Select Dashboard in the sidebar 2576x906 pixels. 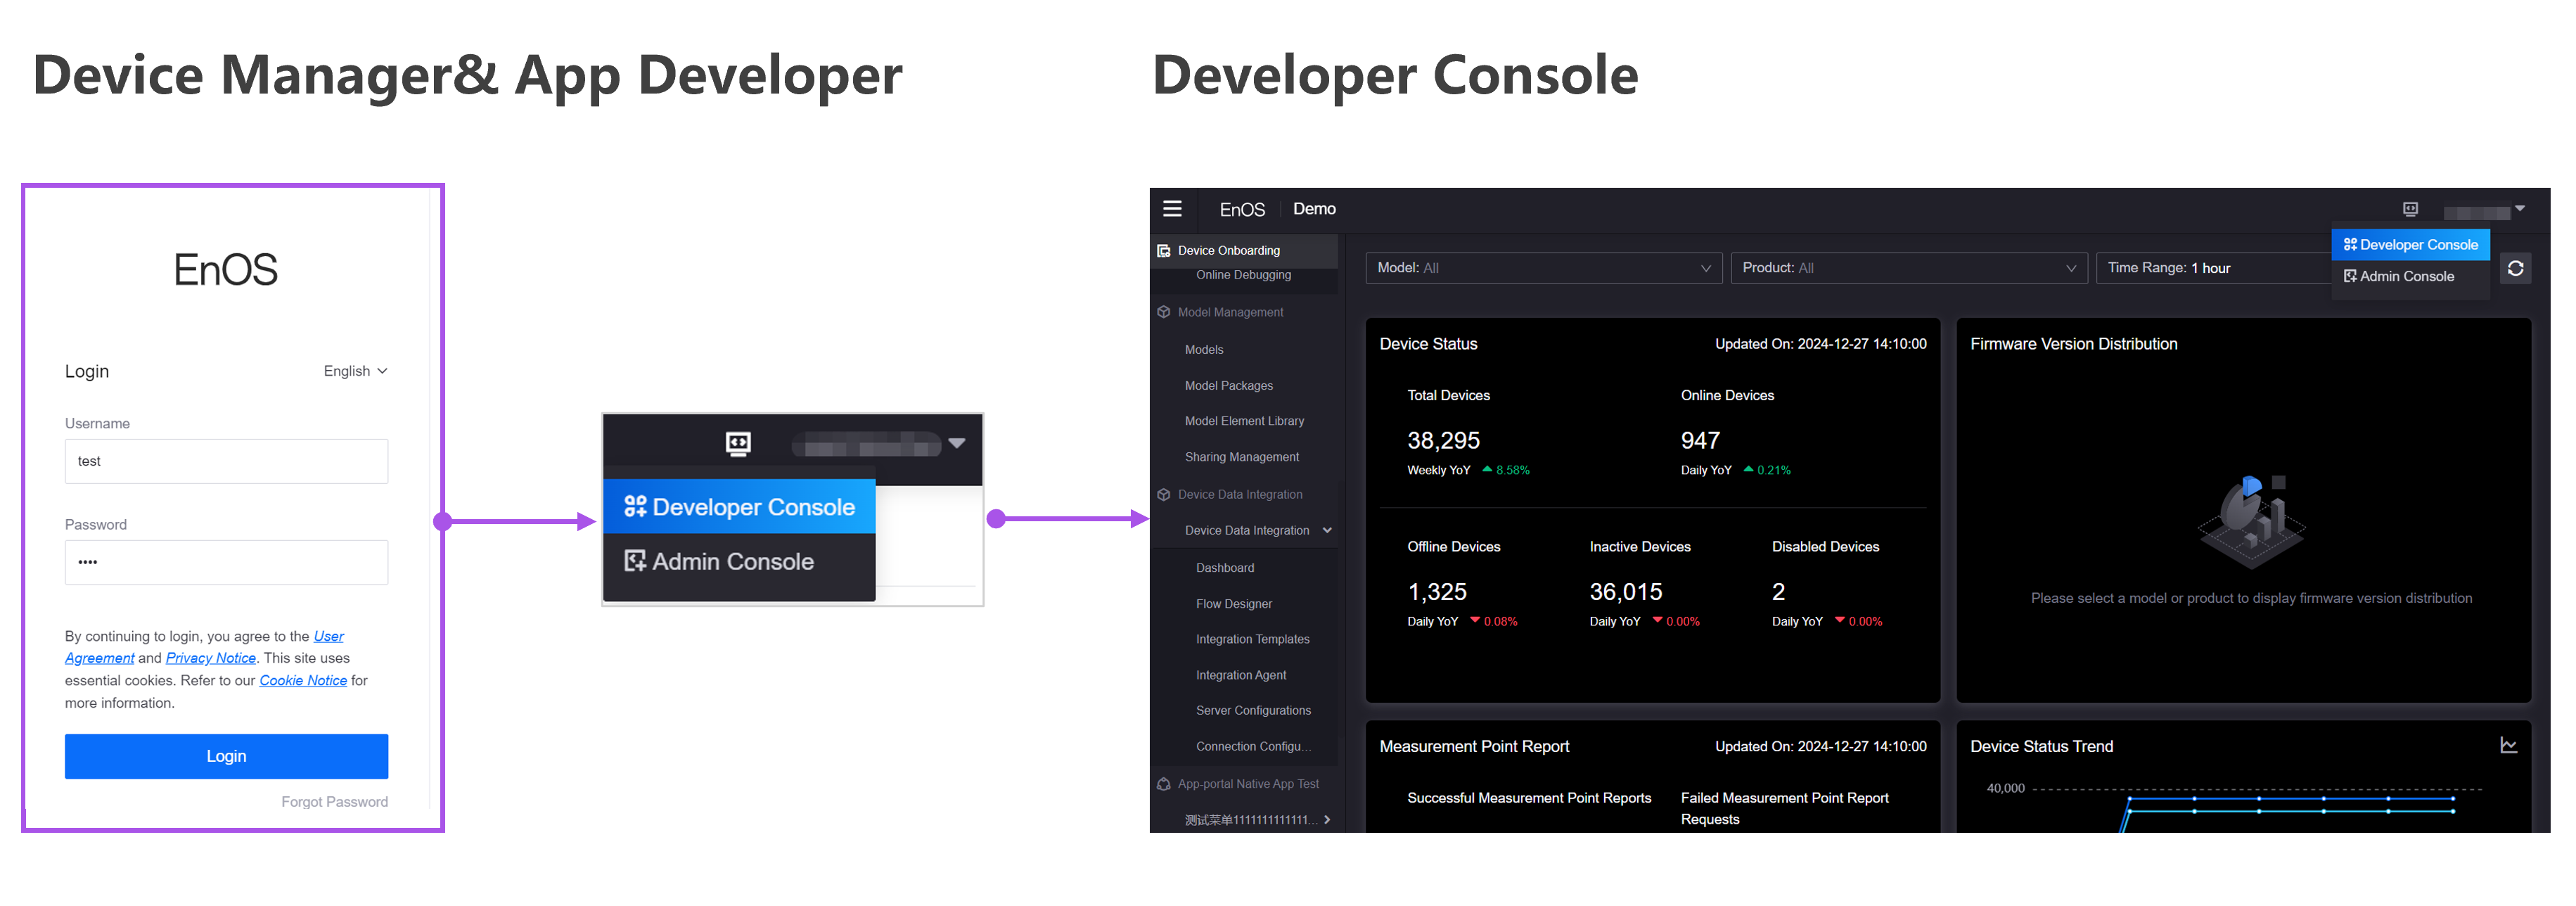pos(1224,567)
